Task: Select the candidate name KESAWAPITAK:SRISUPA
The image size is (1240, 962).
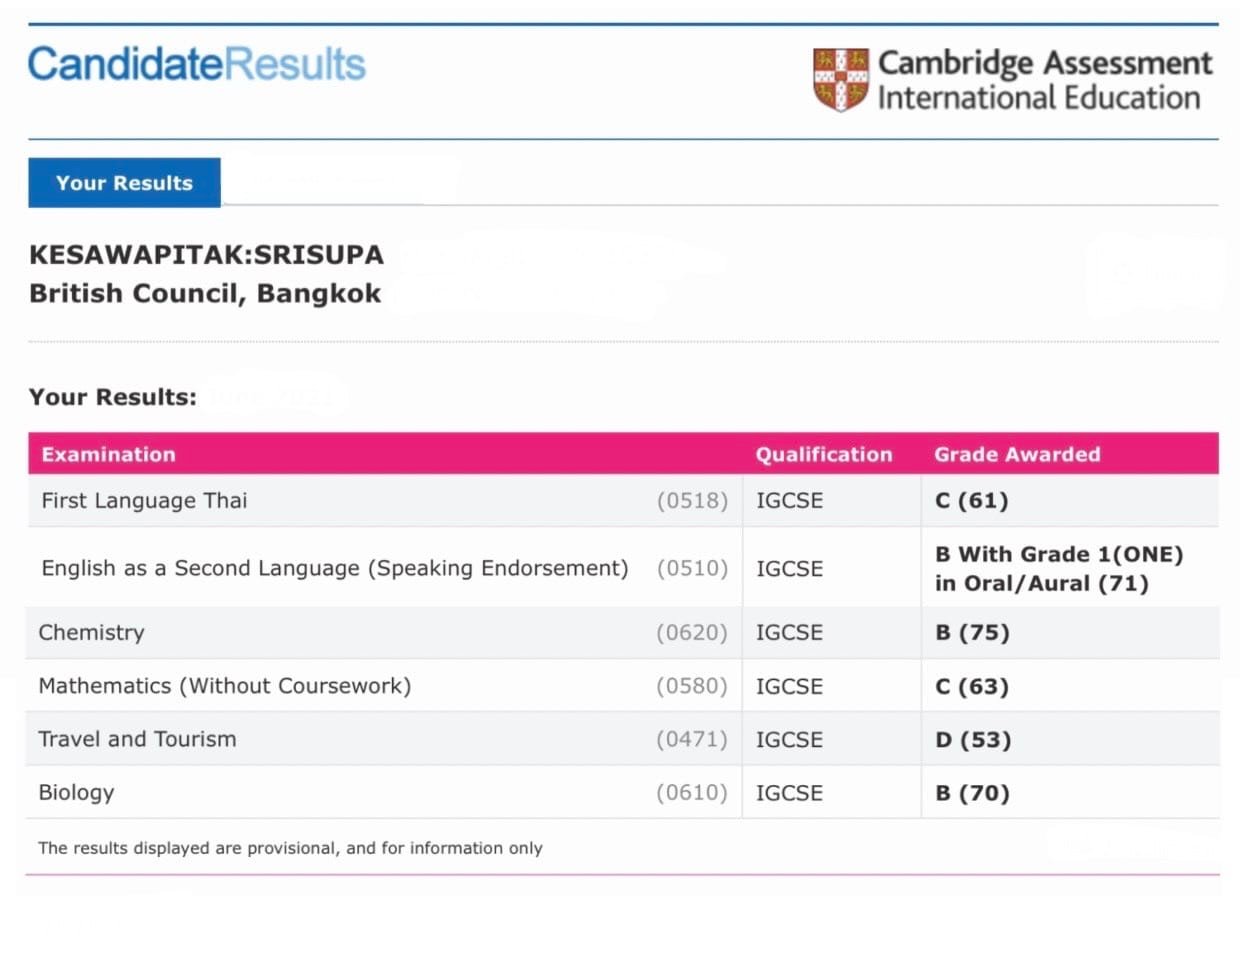Action: [206, 255]
